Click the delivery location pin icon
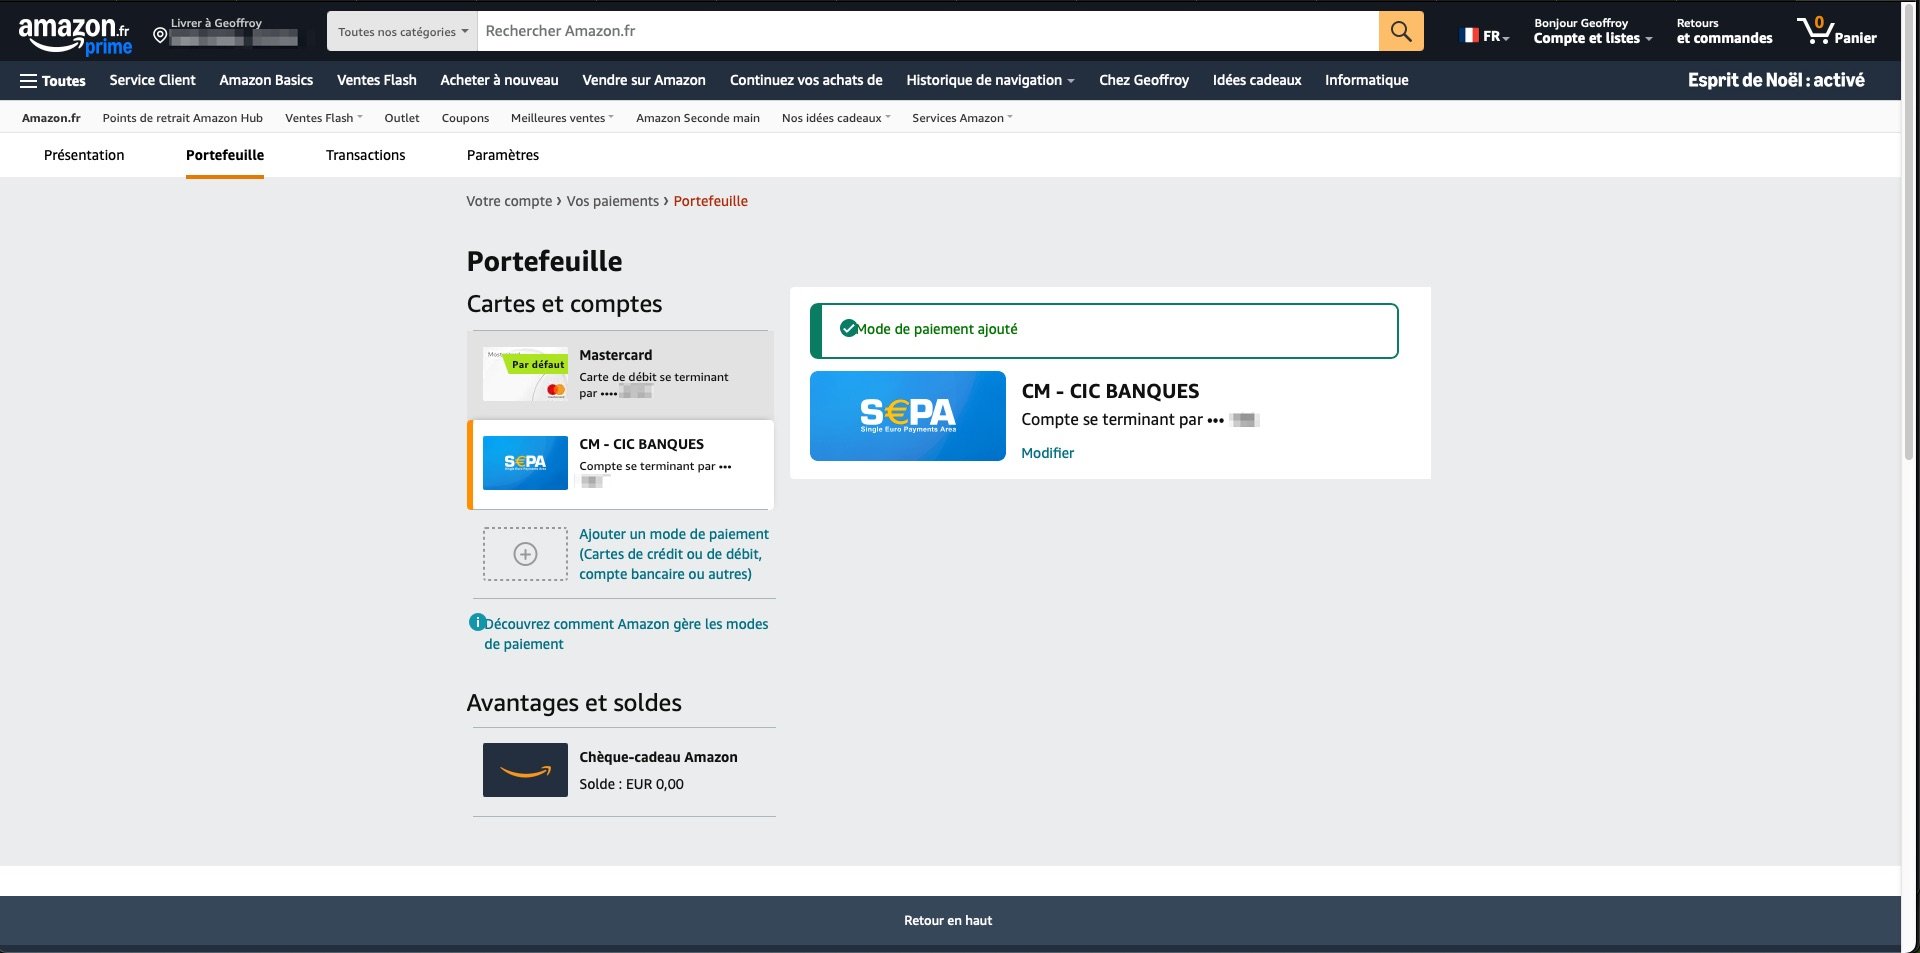The image size is (1920, 953). [x=159, y=36]
